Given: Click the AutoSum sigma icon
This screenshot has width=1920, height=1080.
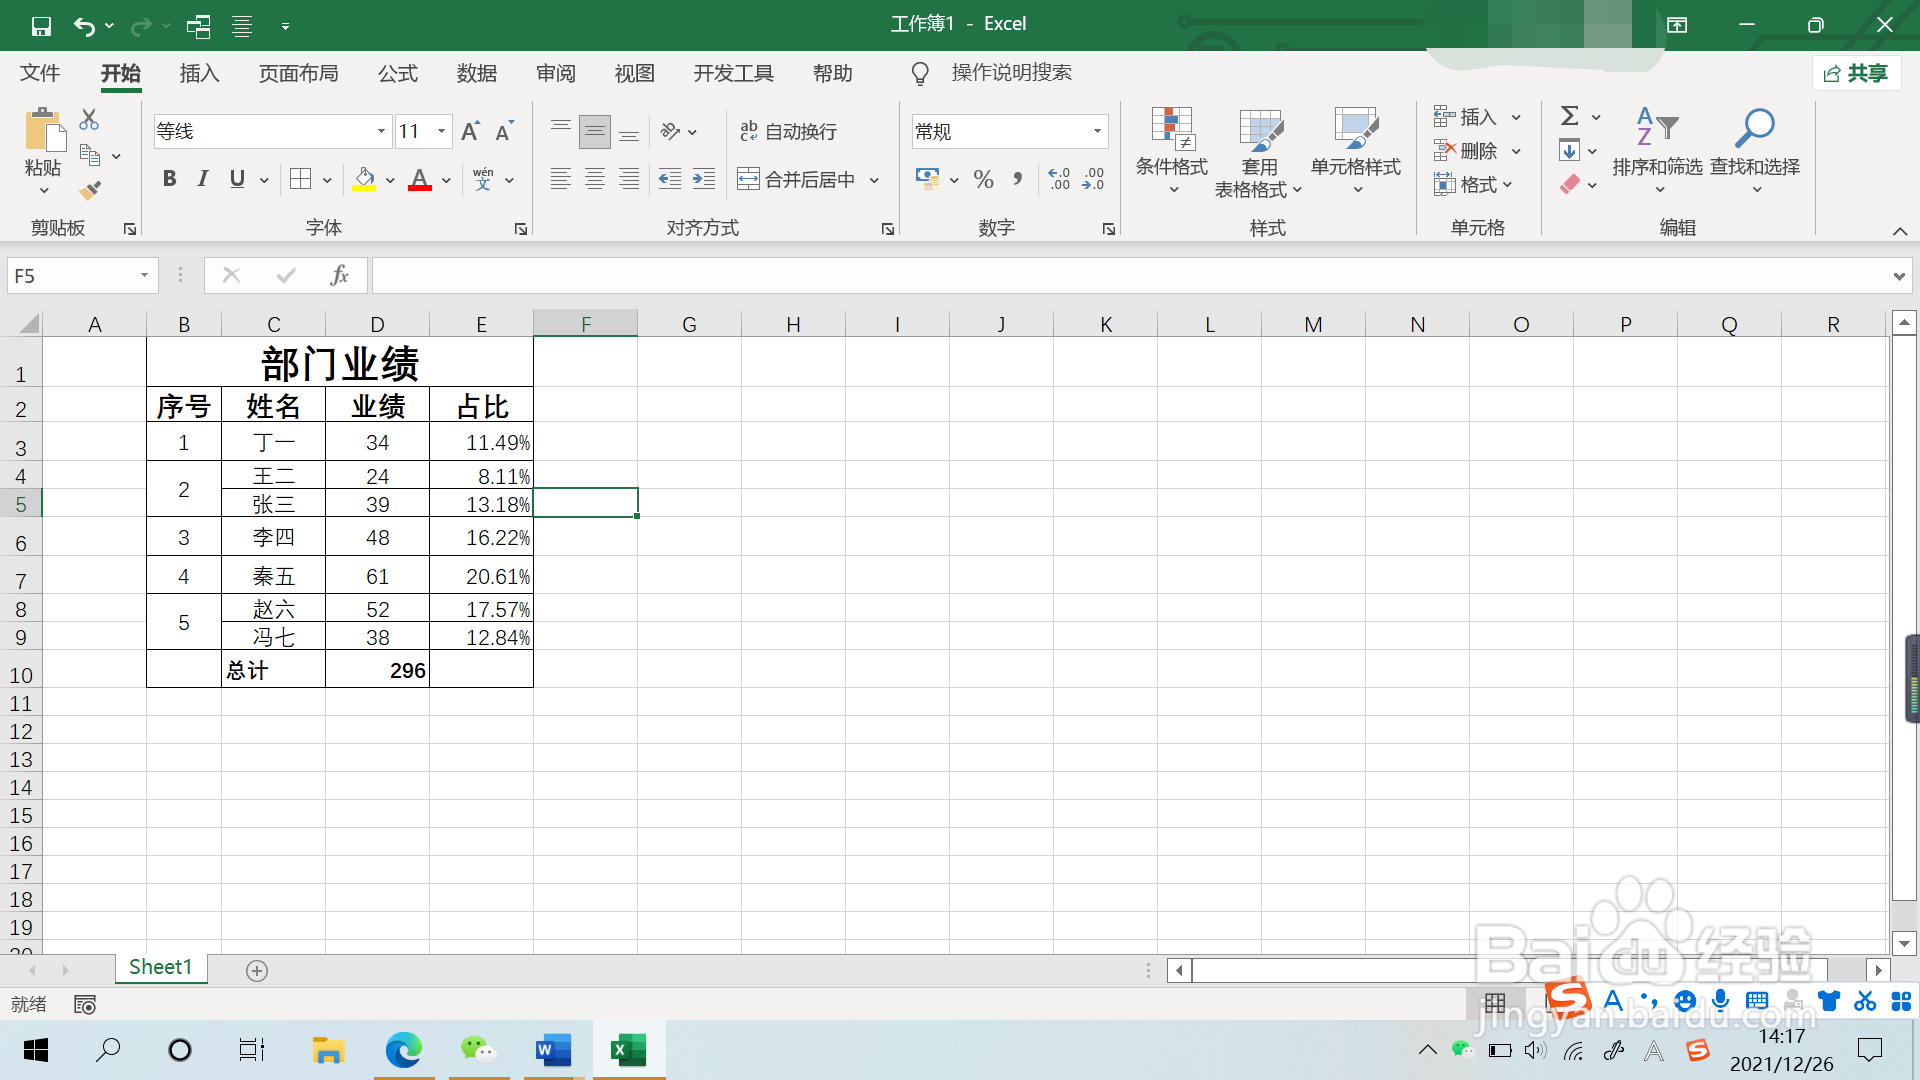Looking at the screenshot, I should pos(1570,116).
